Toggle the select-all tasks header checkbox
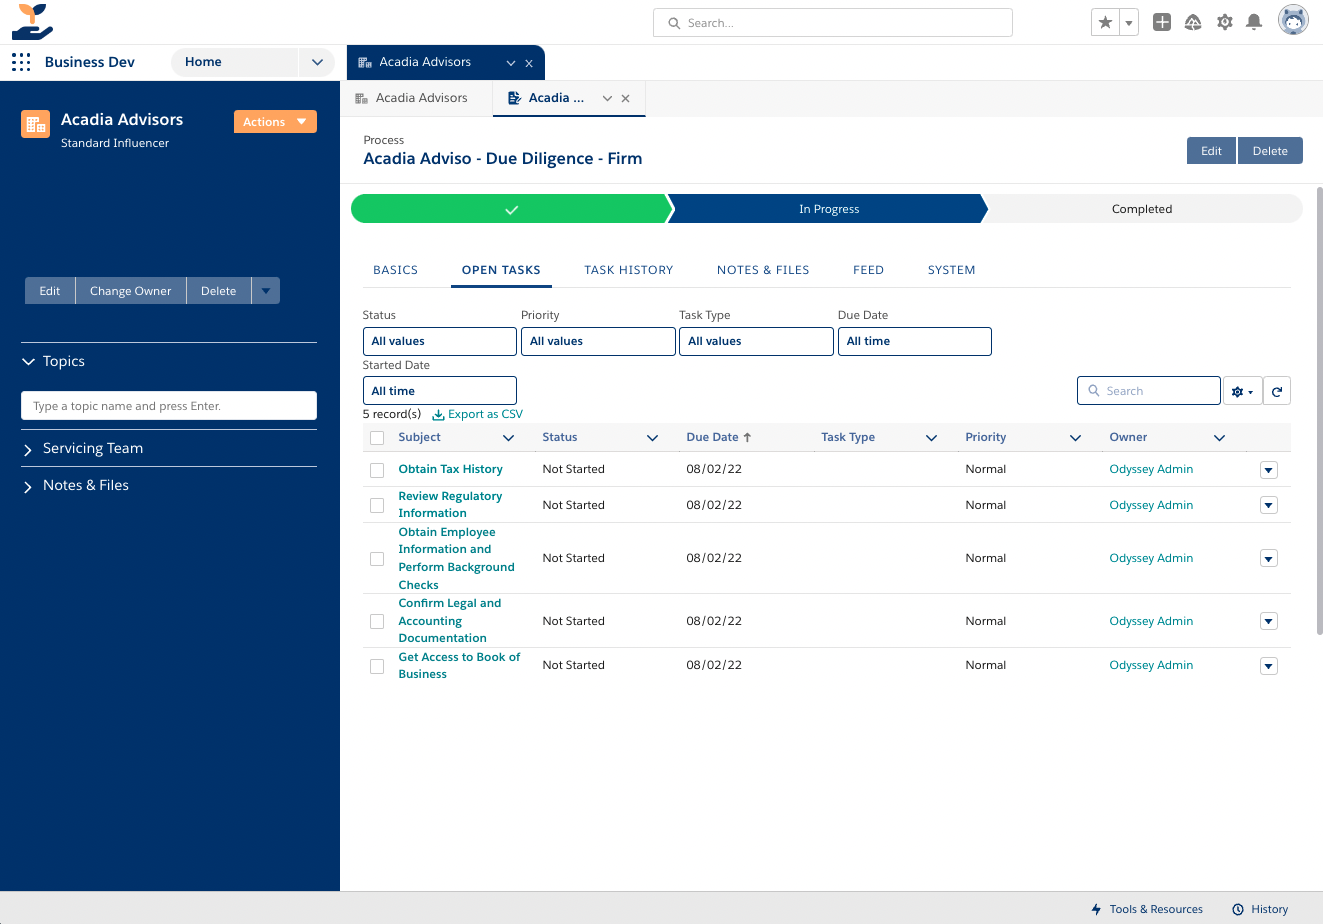 point(377,438)
